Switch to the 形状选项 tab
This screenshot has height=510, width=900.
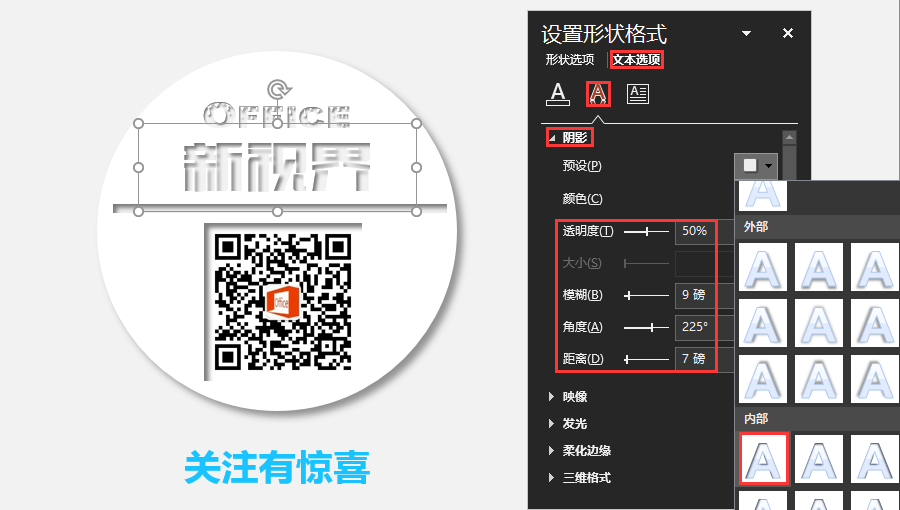(x=570, y=60)
